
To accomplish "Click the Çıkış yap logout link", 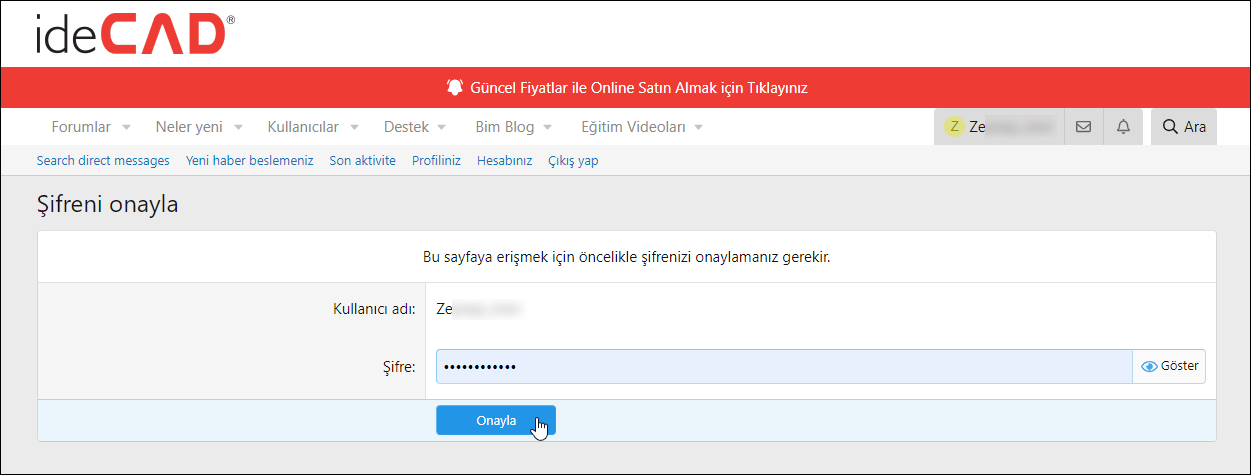I will pyautogui.click(x=573, y=160).
